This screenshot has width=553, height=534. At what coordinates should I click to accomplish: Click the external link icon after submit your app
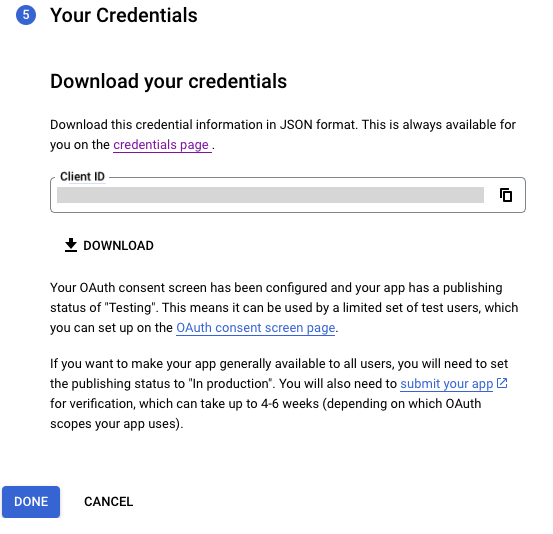pos(502,383)
